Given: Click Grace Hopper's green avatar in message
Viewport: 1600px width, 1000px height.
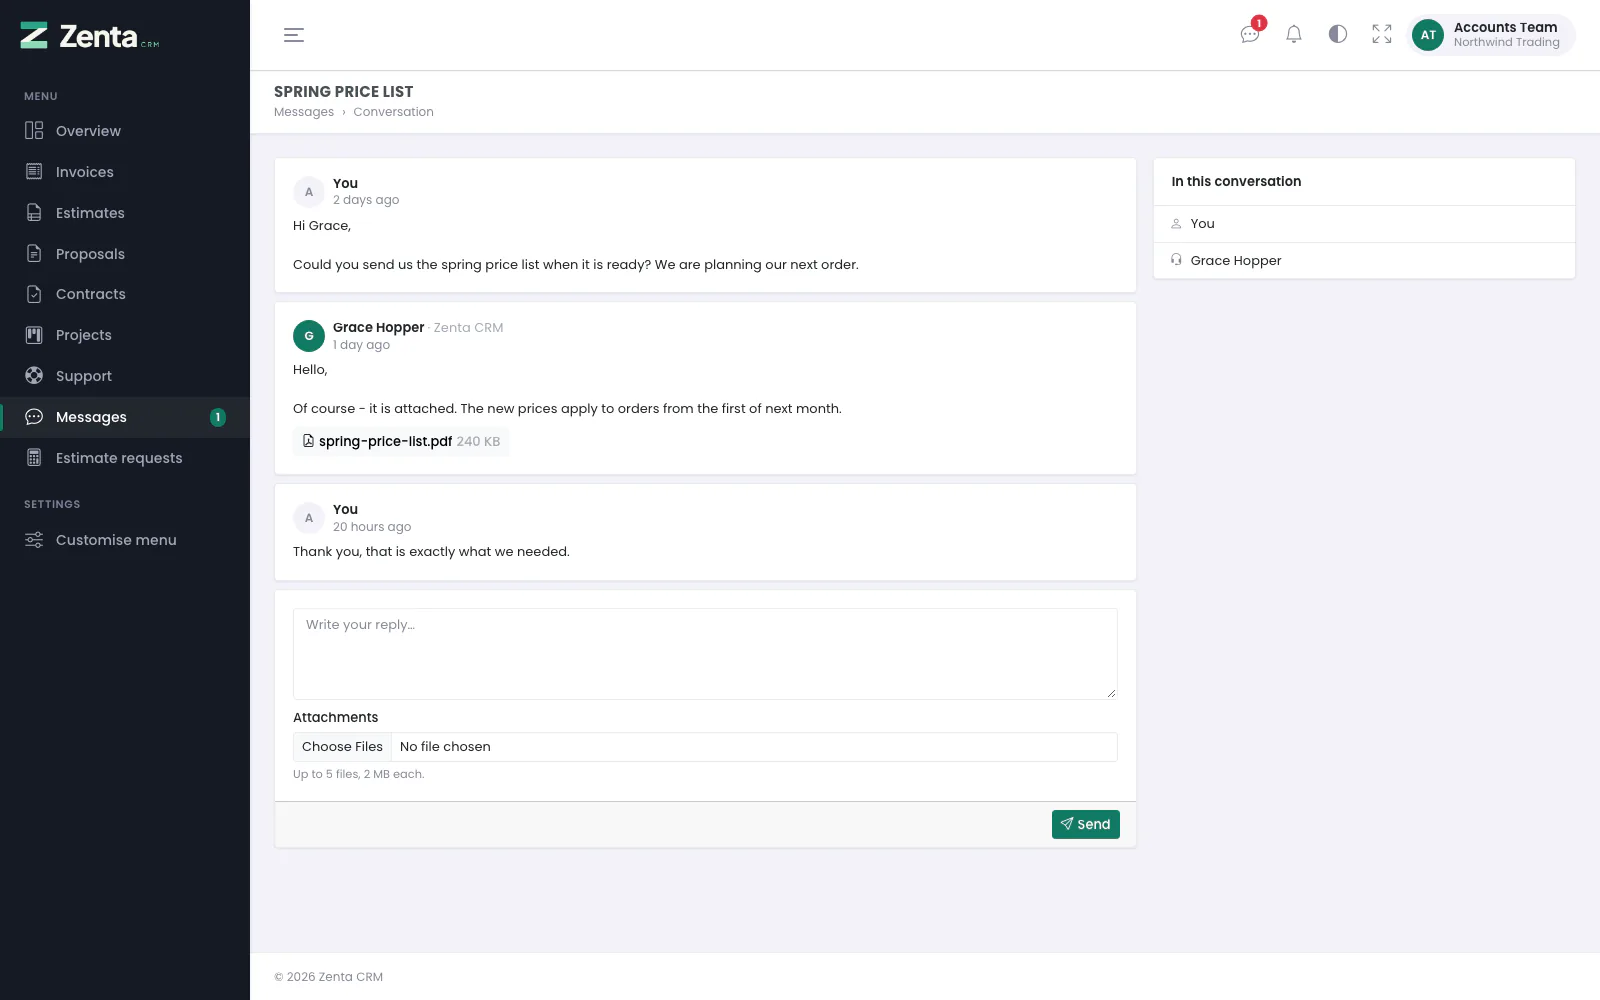Looking at the screenshot, I should pyautogui.click(x=309, y=336).
